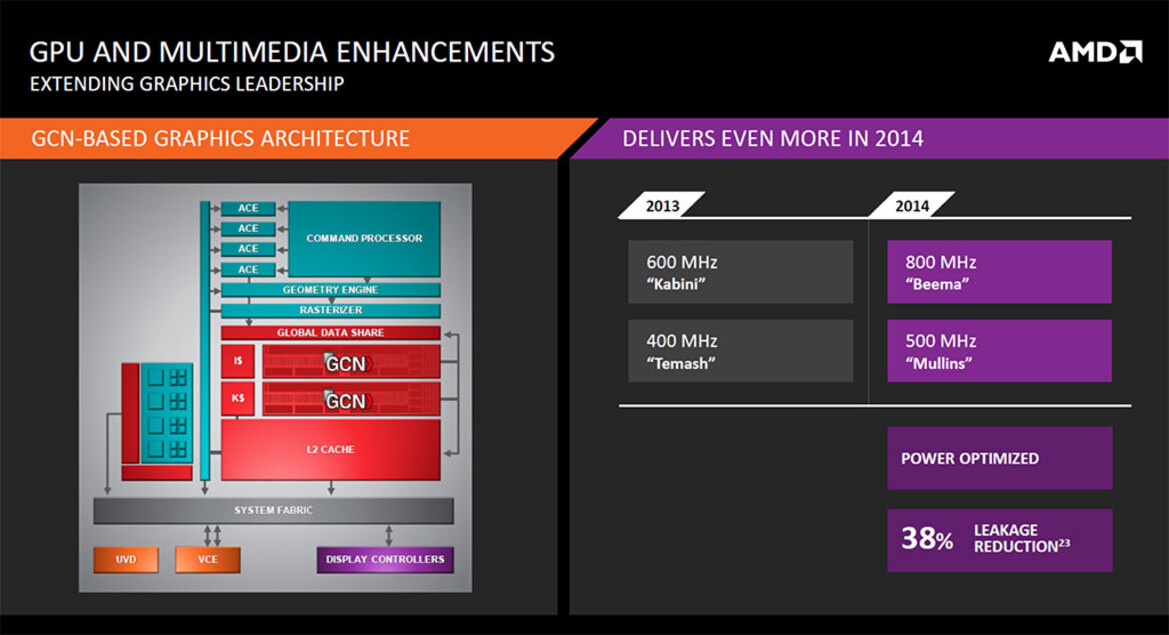
Task: Click the K$ cache block
Action: click(238, 398)
